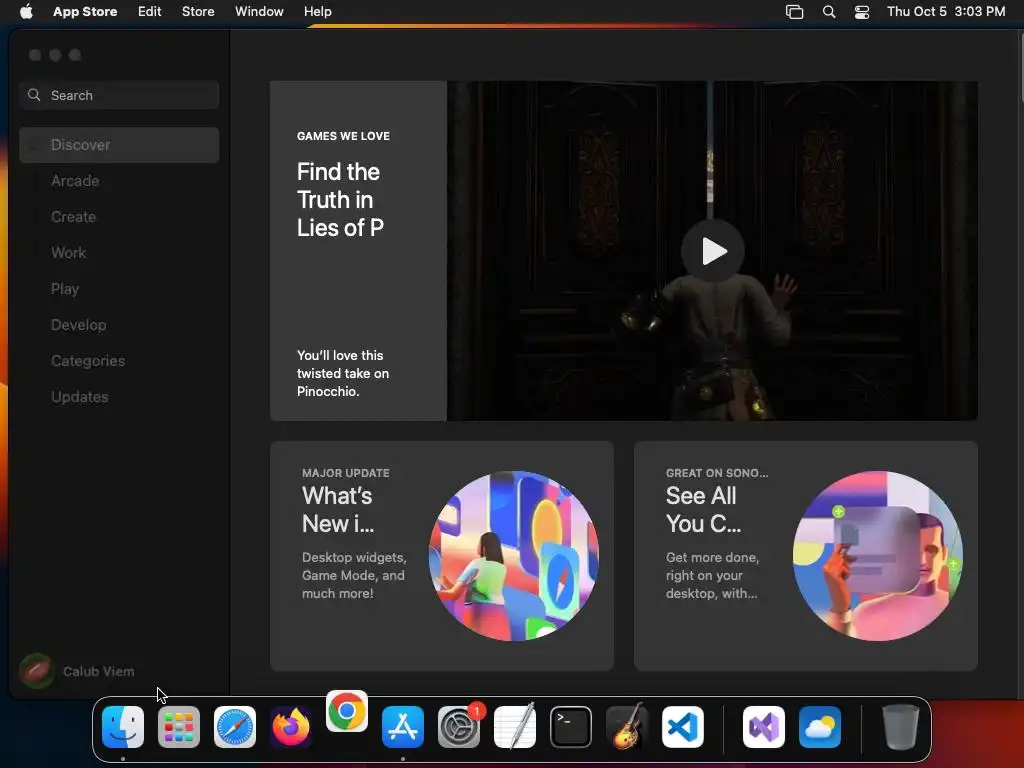Viewport: 1024px width, 768px height.
Task: Click the GAMES WE LOVE label
Action: click(343, 136)
